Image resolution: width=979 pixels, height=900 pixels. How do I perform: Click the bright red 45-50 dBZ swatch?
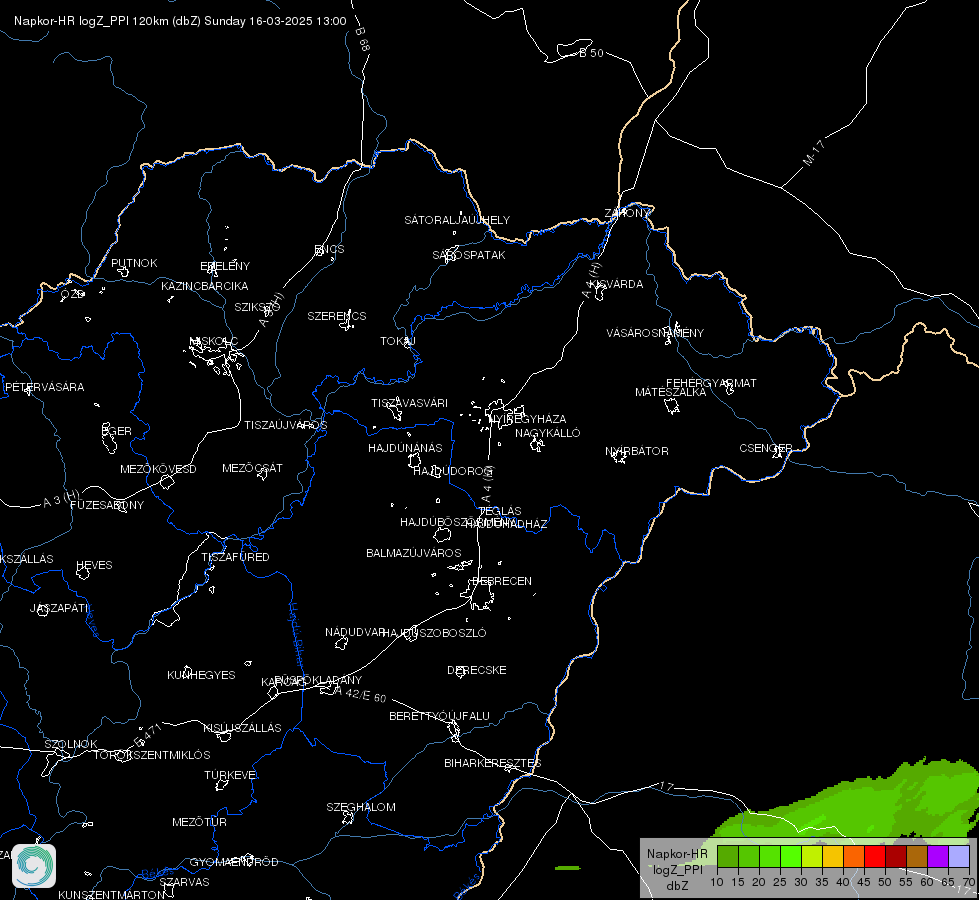pos(875,856)
